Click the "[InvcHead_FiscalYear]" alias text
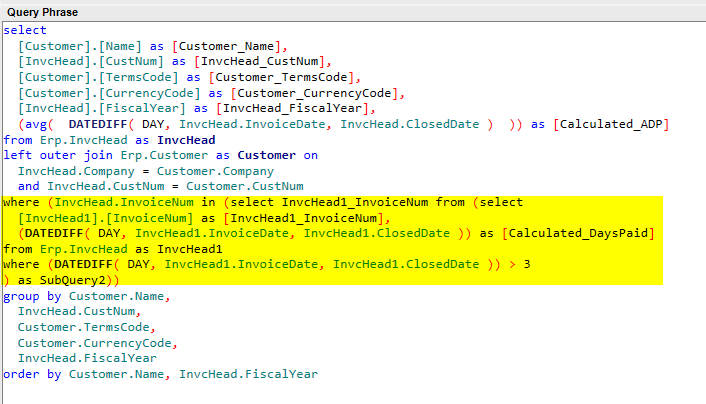The height and width of the screenshot is (404, 706). pyautogui.click(x=292, y=109)
